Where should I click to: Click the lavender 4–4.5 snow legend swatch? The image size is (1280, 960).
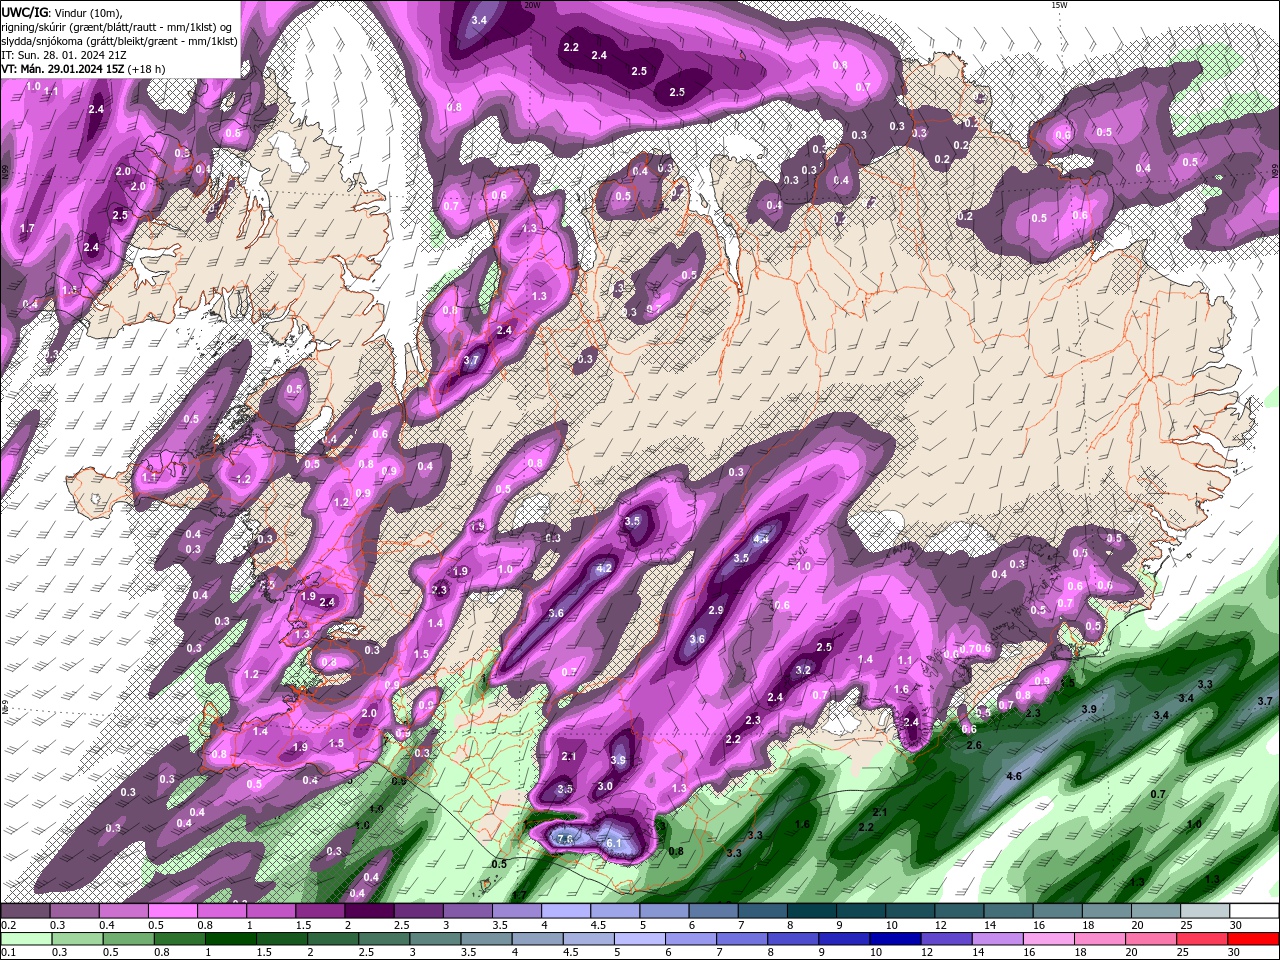565,911
